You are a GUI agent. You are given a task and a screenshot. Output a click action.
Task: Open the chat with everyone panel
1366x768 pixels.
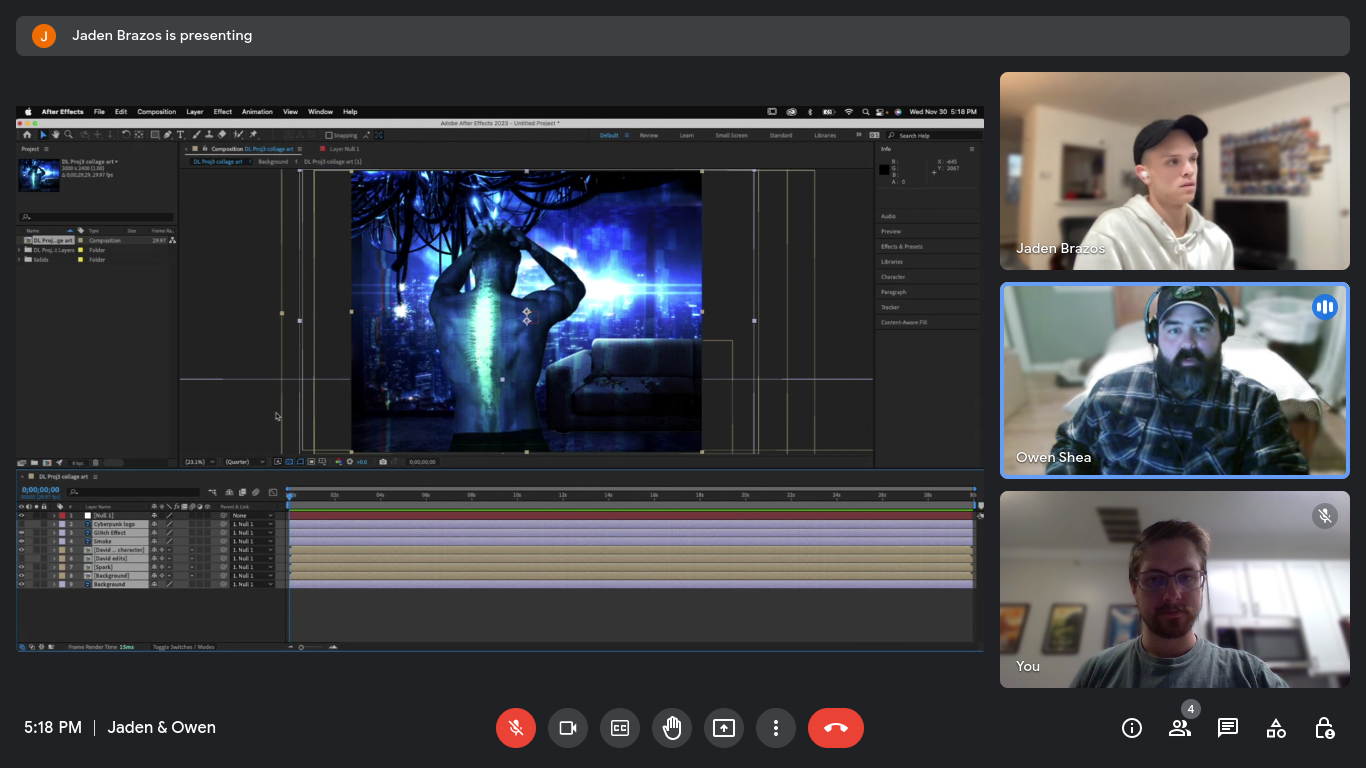(x=1228, y=728)
